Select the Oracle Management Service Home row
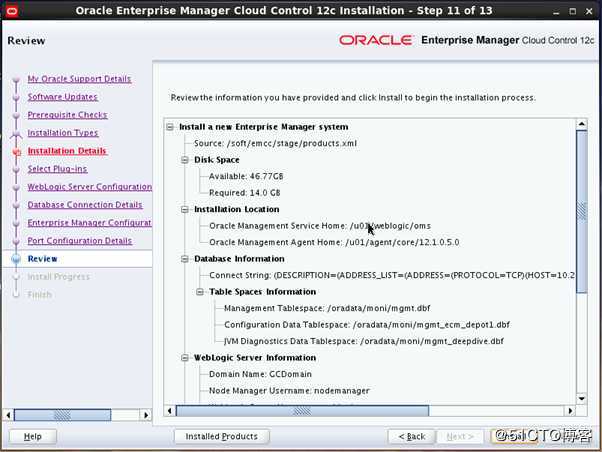The width and height of the screenshot is (602, 452). click(320, 226)
